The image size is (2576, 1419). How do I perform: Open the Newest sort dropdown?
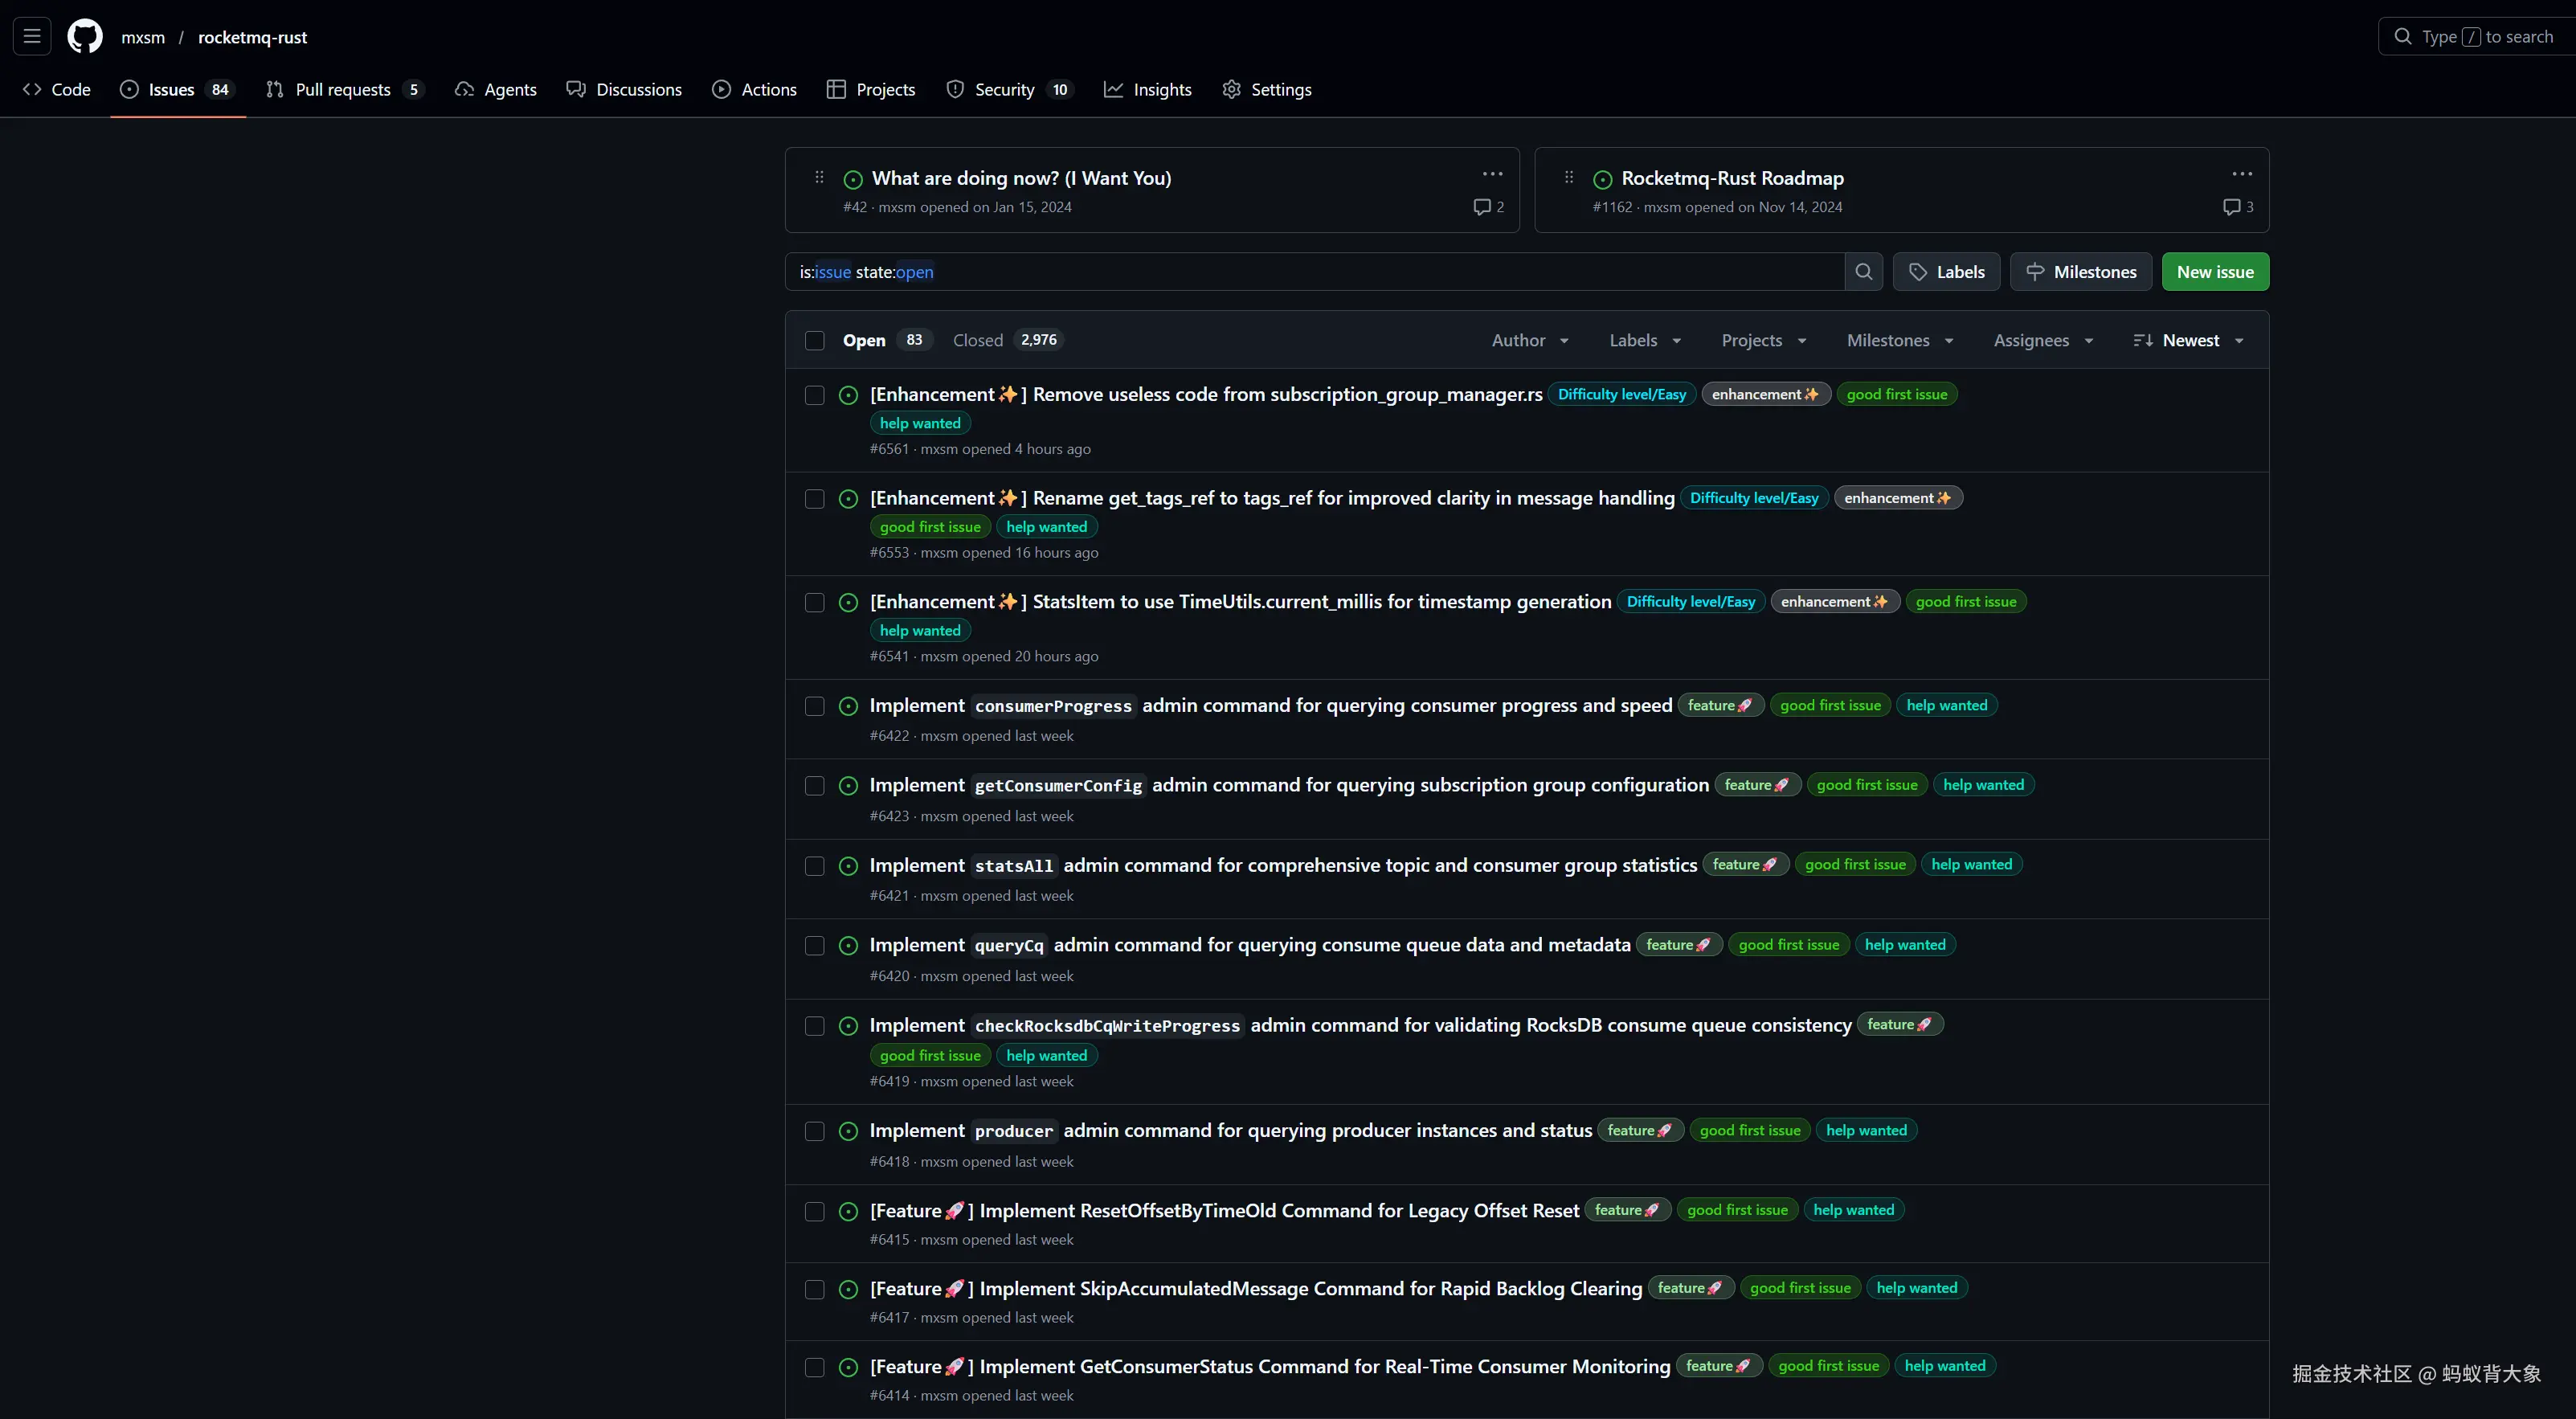[x=2189, y=341]
